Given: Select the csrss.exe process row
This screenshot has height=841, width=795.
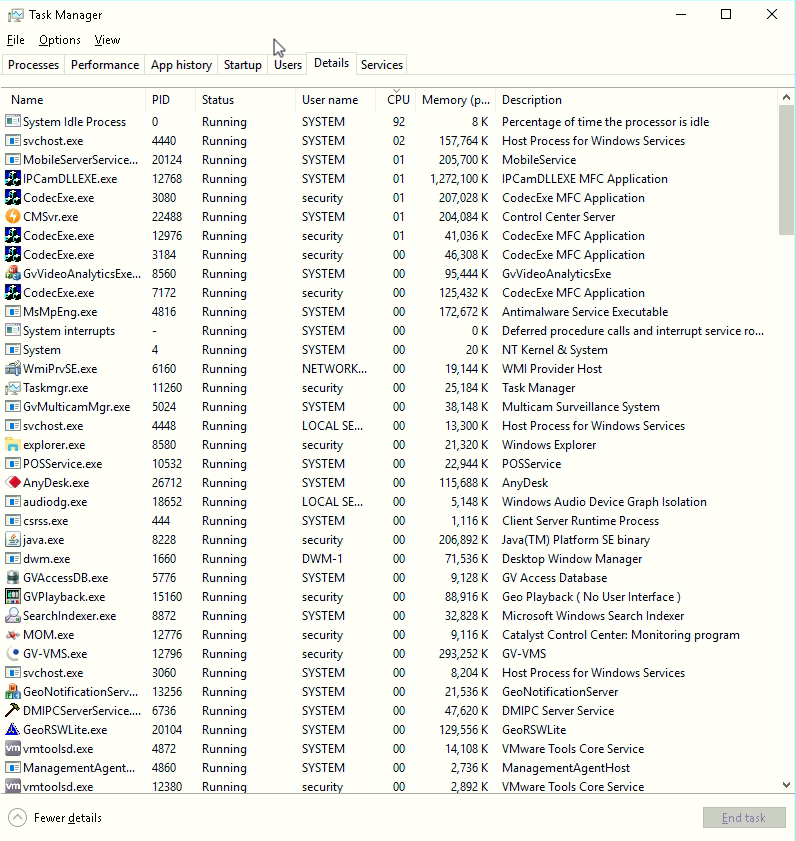Looking at the screenshot, I should click(x=390, y=521).
